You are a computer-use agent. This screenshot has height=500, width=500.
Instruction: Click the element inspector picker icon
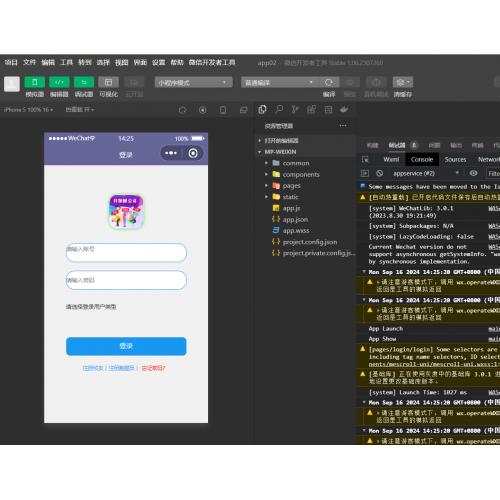point(365,160)
